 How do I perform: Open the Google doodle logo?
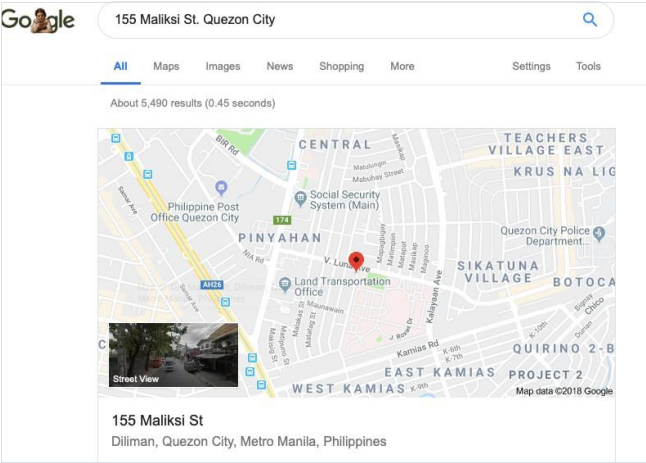point(38,20)
